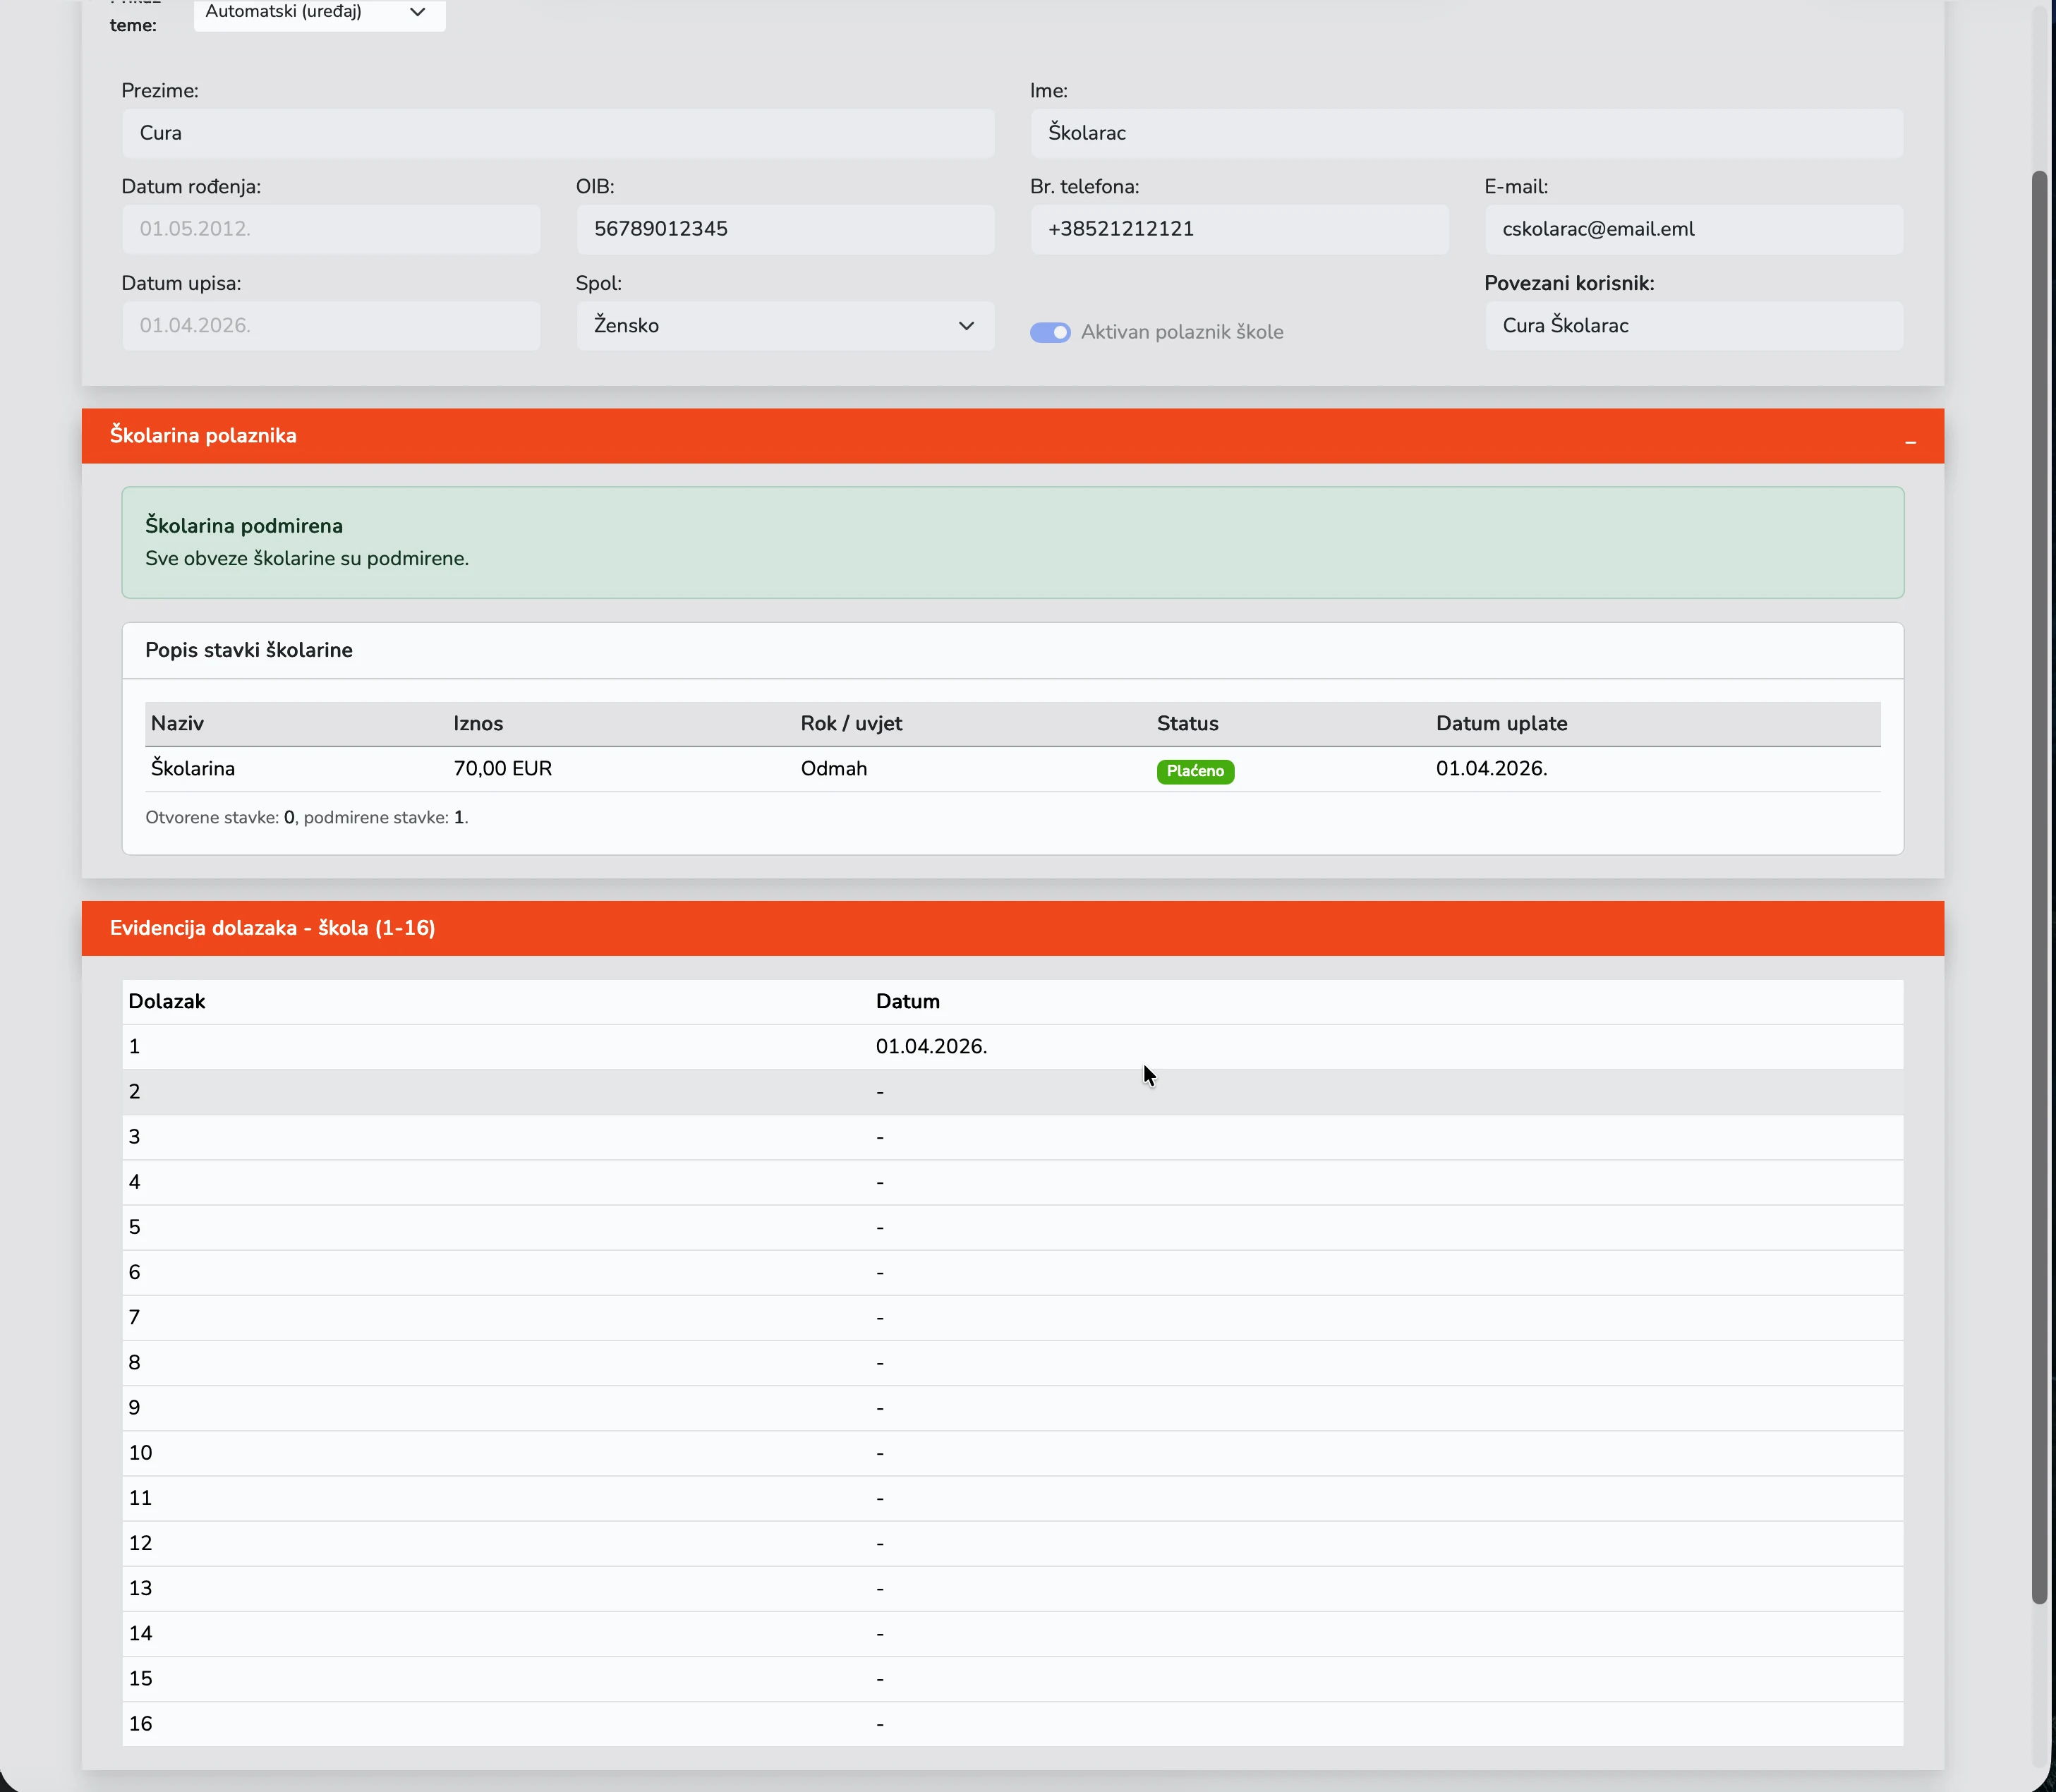Click the Evidencija dolazaka - škola header
The height and width of the screenshot is (1792, 2056).
click(1000, 928)
